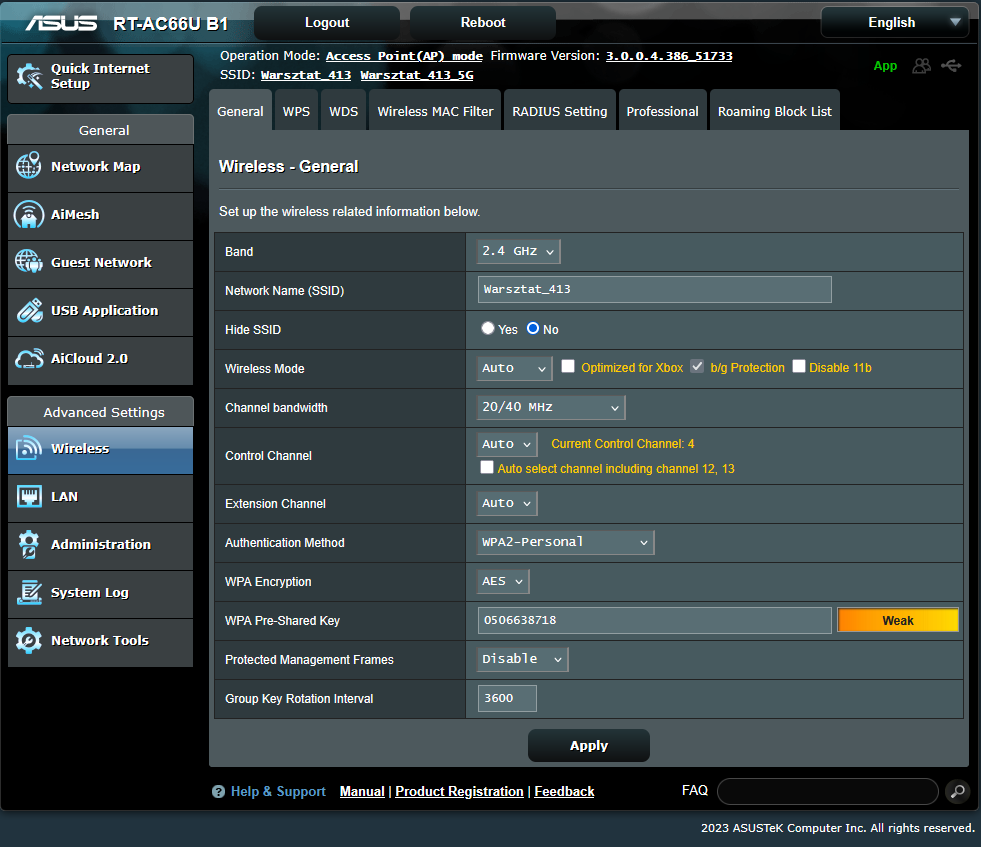Screen dimensions: 981x847
Task: Click Group Key Rotation Interval field
Action: [507, 698]
